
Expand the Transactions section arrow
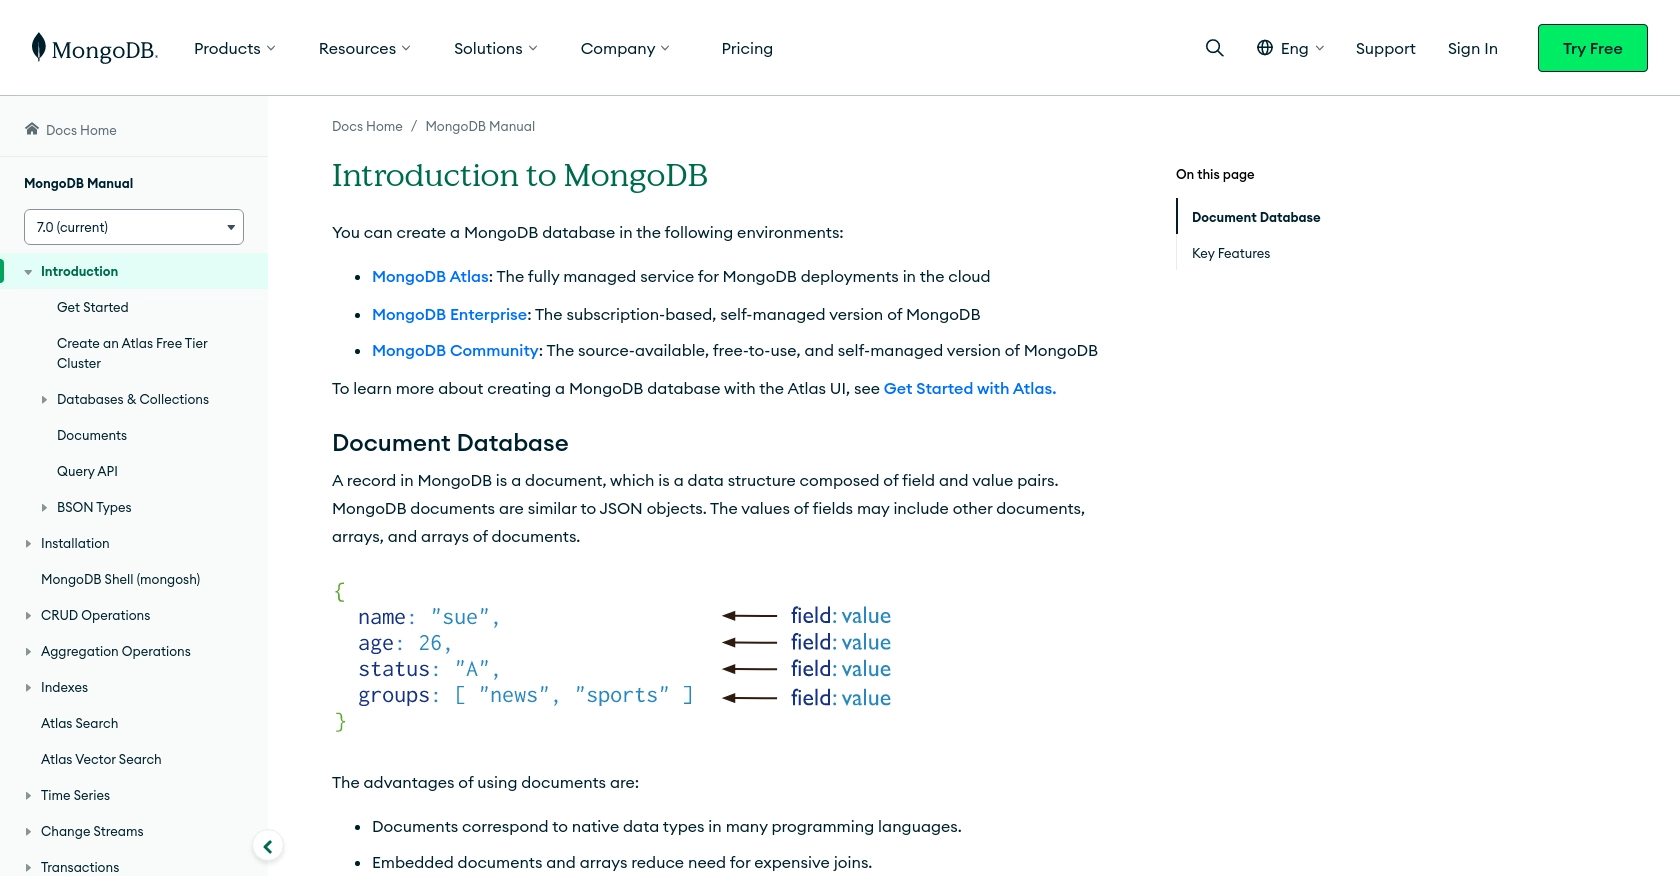(x=28, y=868)
